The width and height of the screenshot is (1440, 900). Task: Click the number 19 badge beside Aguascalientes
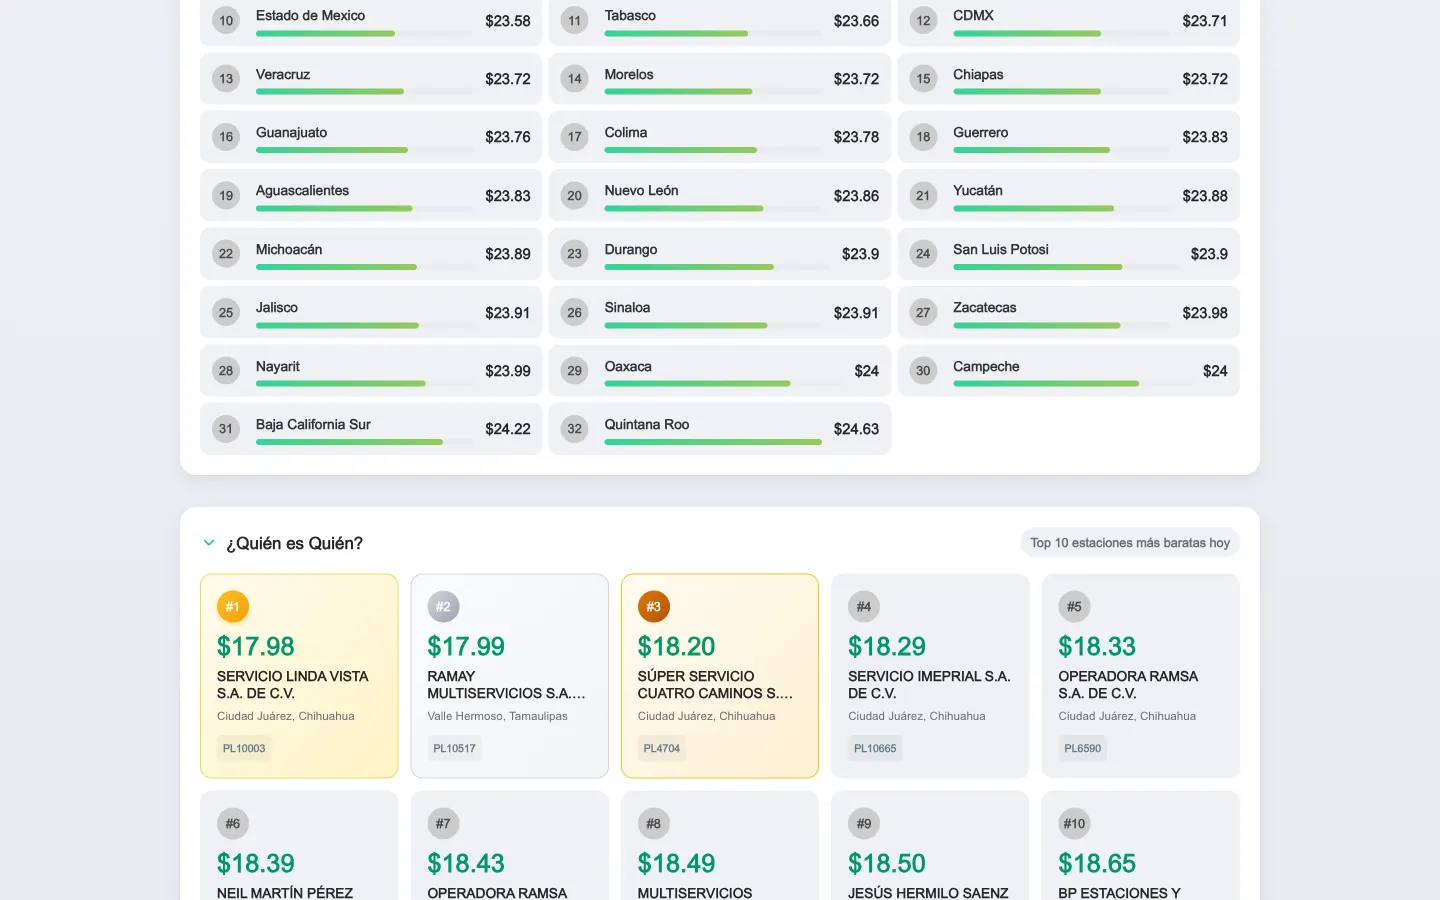226,196
